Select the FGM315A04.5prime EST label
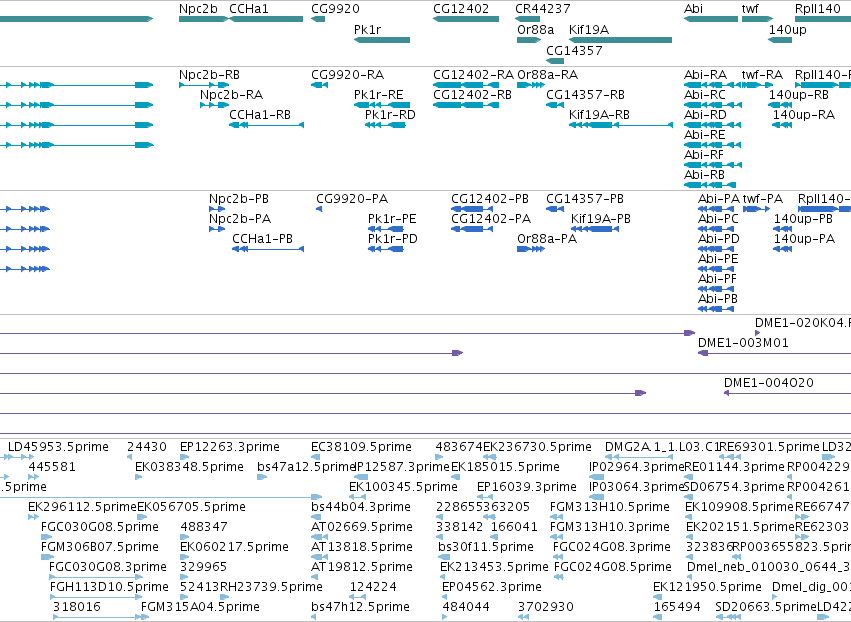Image resolution: width=851 pixels, height=622 pixels. tap(200, 607)
